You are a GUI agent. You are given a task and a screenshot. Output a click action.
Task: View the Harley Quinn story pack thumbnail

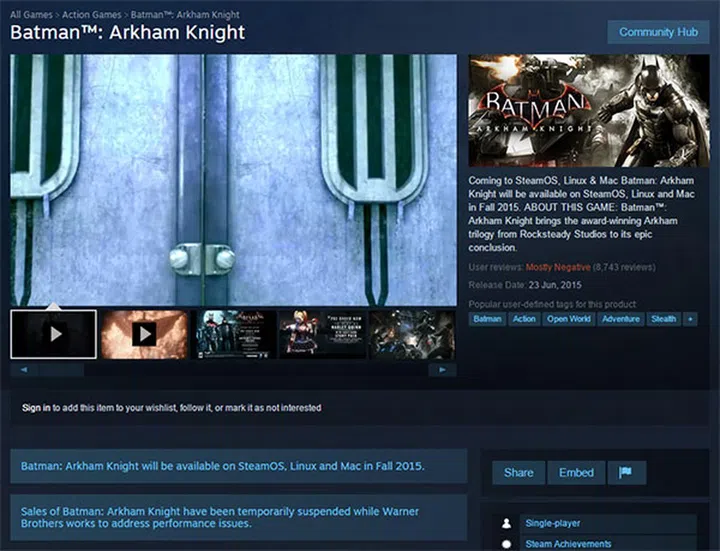coord(323,334)
